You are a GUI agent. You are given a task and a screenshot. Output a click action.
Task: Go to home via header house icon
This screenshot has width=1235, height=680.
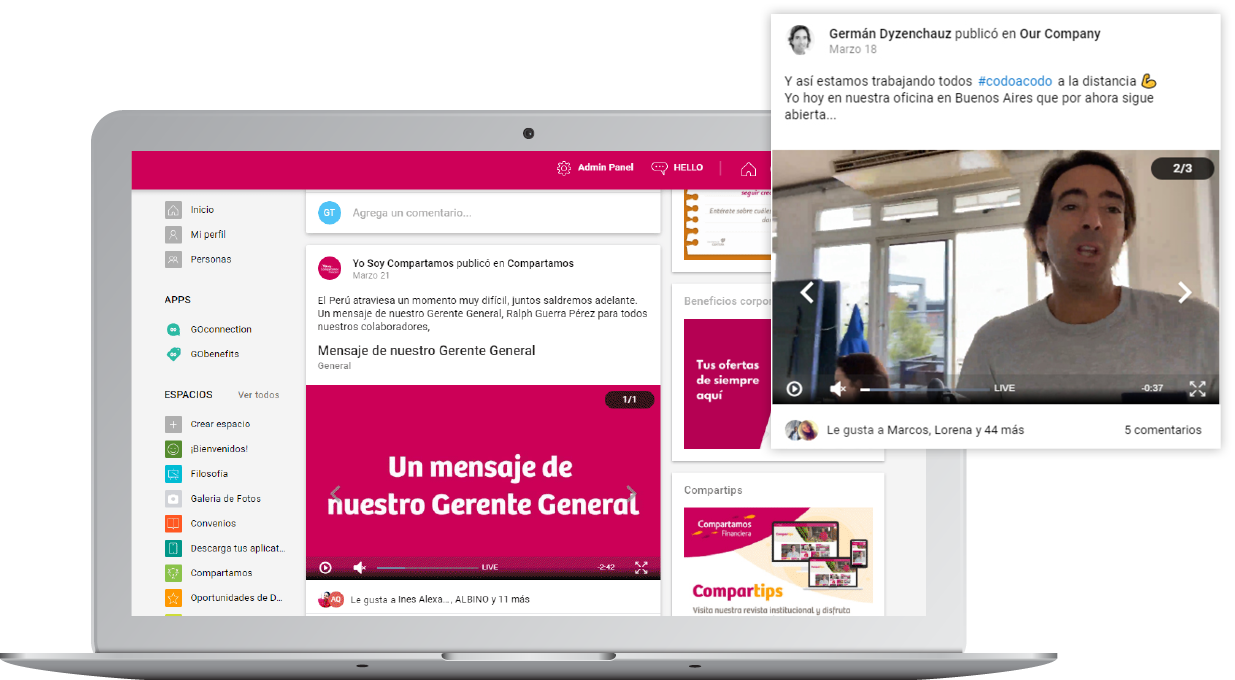[748, 169]
